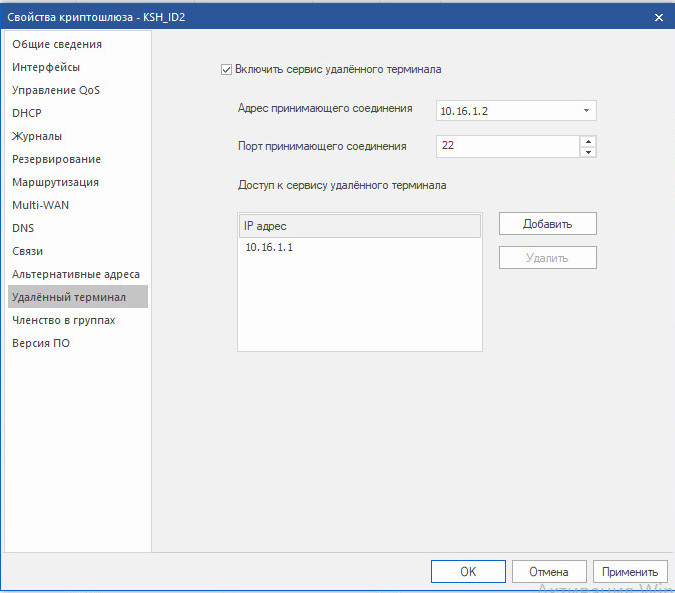Select IP address 10.16.1.1 in the list
Viewport: 675px width, 593px height.
tap(359, 247)
